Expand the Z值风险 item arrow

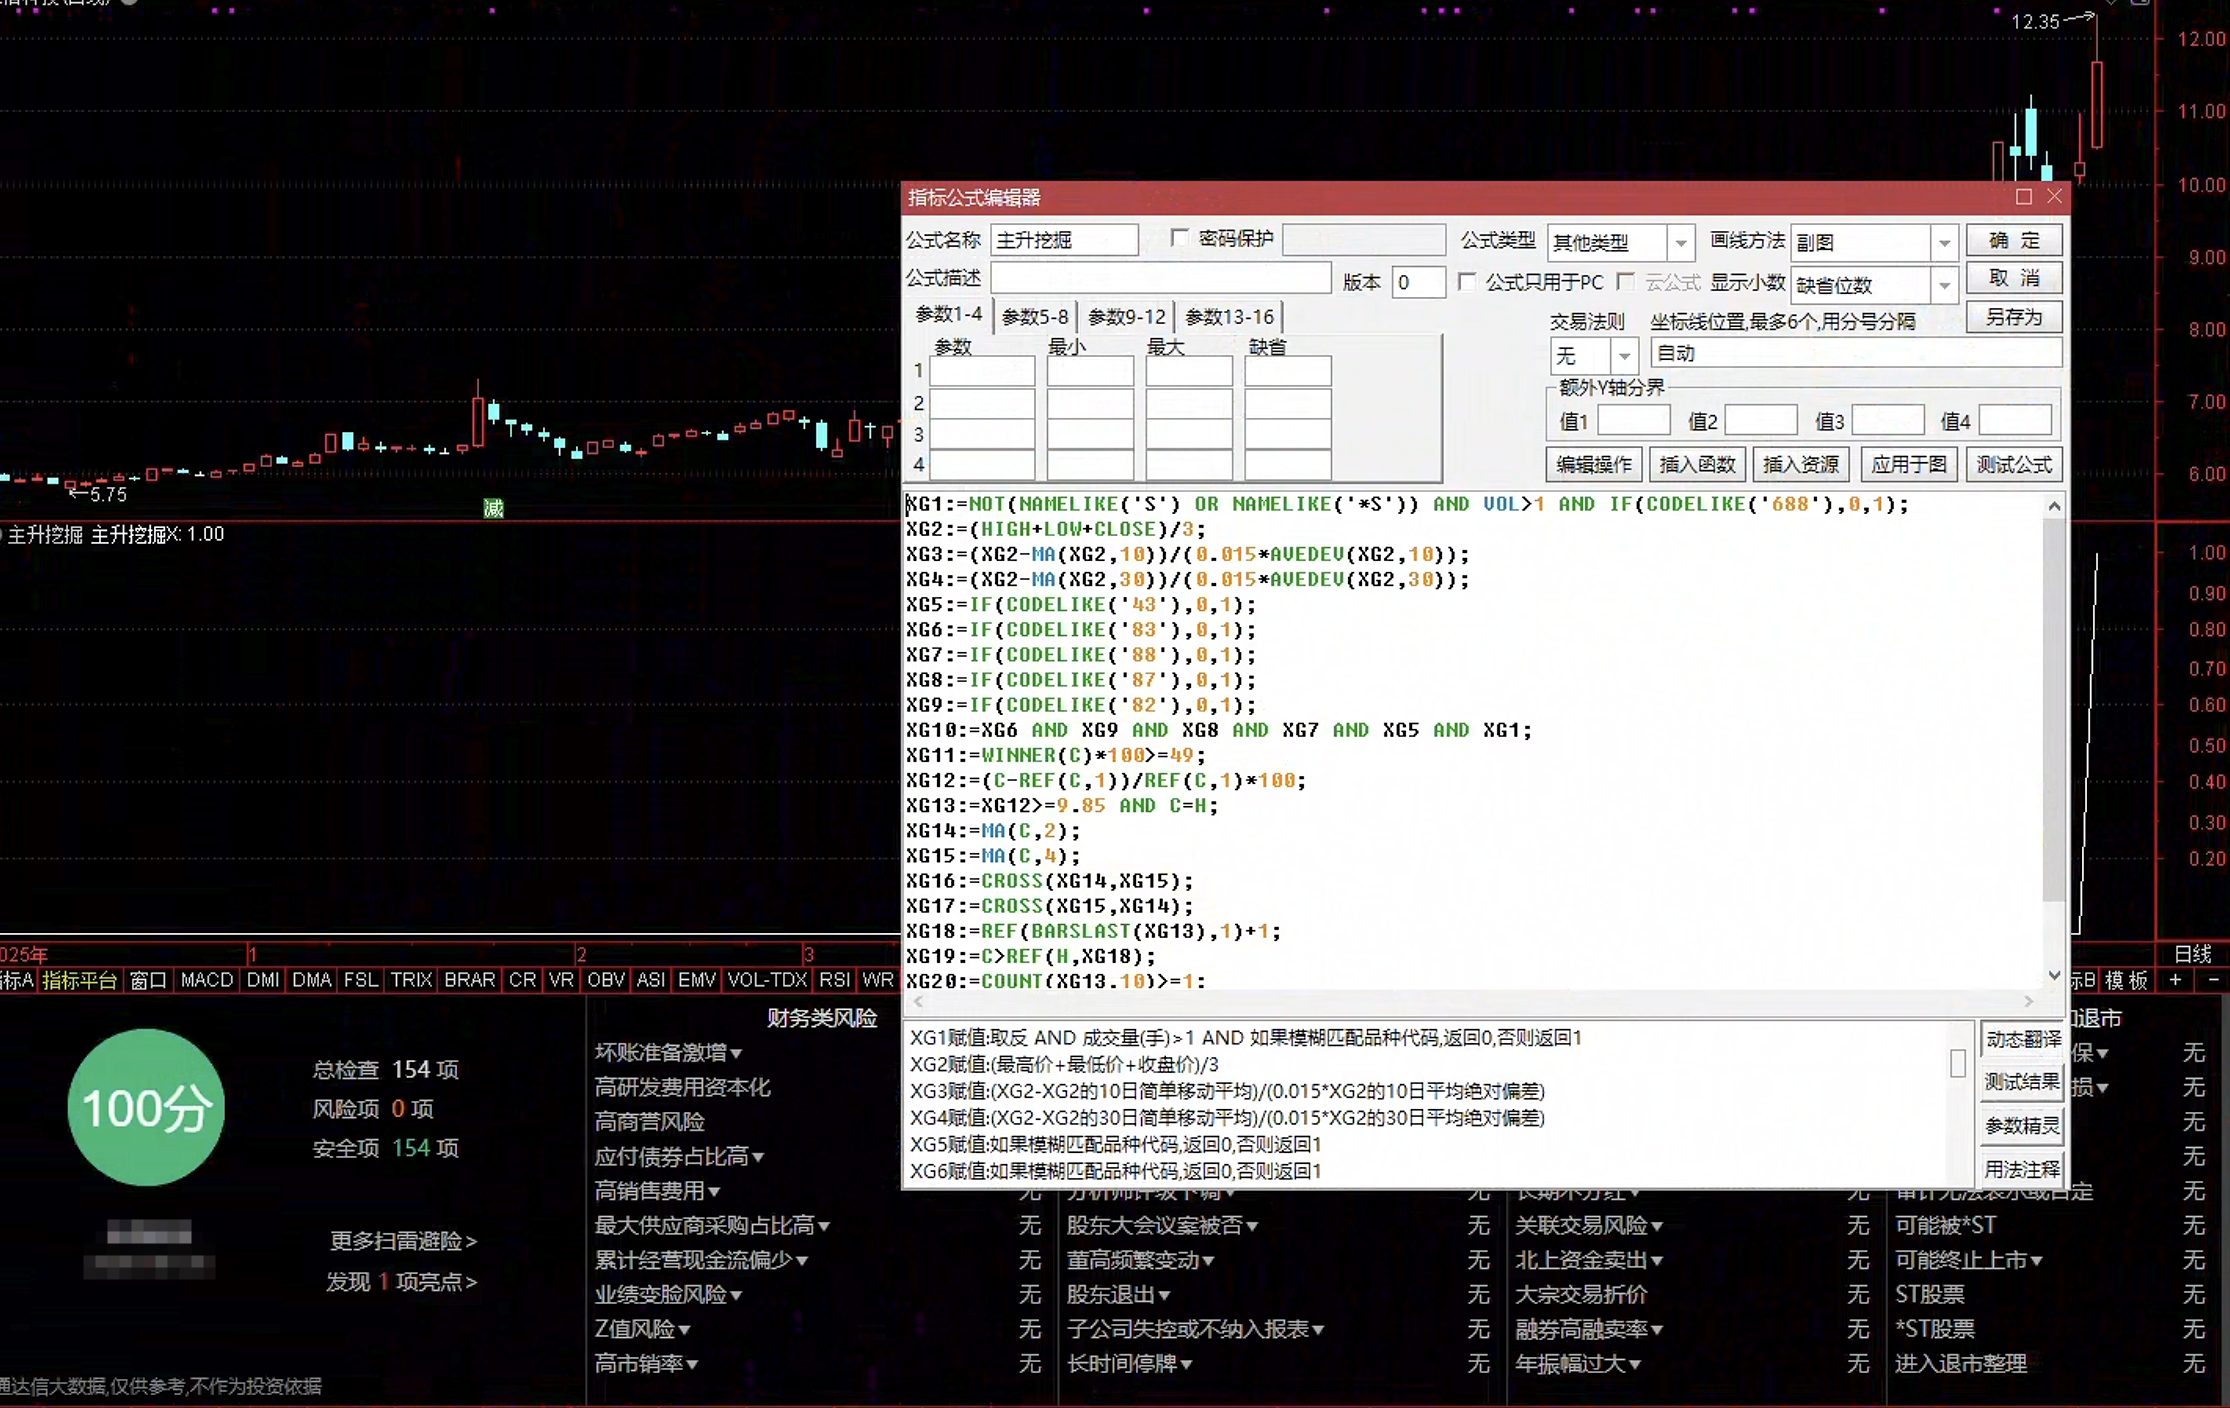pyautogui.click(x=685, y=1330)
